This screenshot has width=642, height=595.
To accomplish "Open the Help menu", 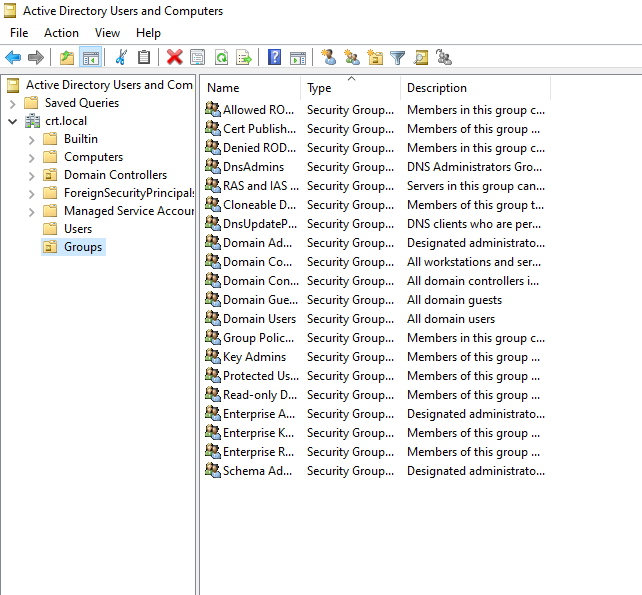I will [148, 33].
